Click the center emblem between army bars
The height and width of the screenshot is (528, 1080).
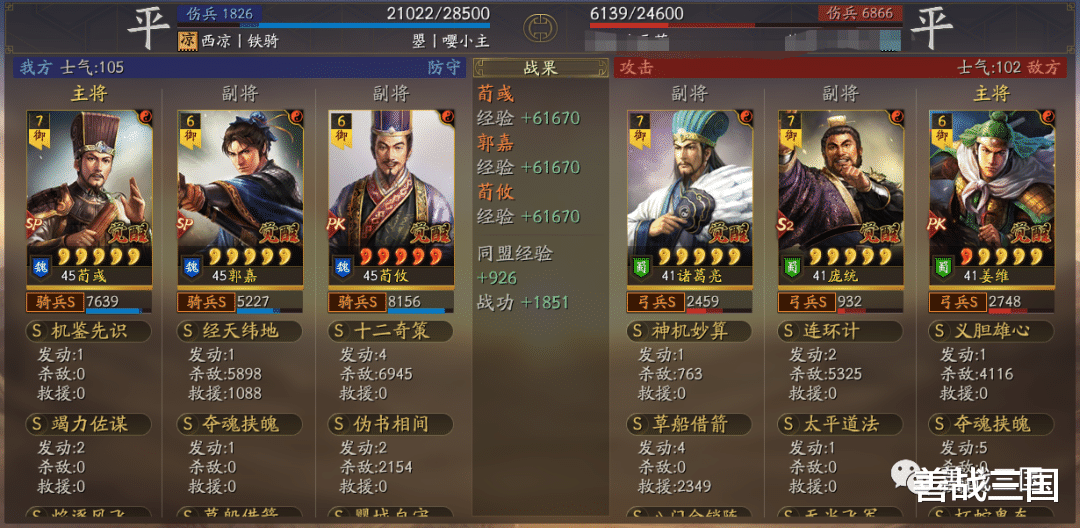click(x=541, y=28)
